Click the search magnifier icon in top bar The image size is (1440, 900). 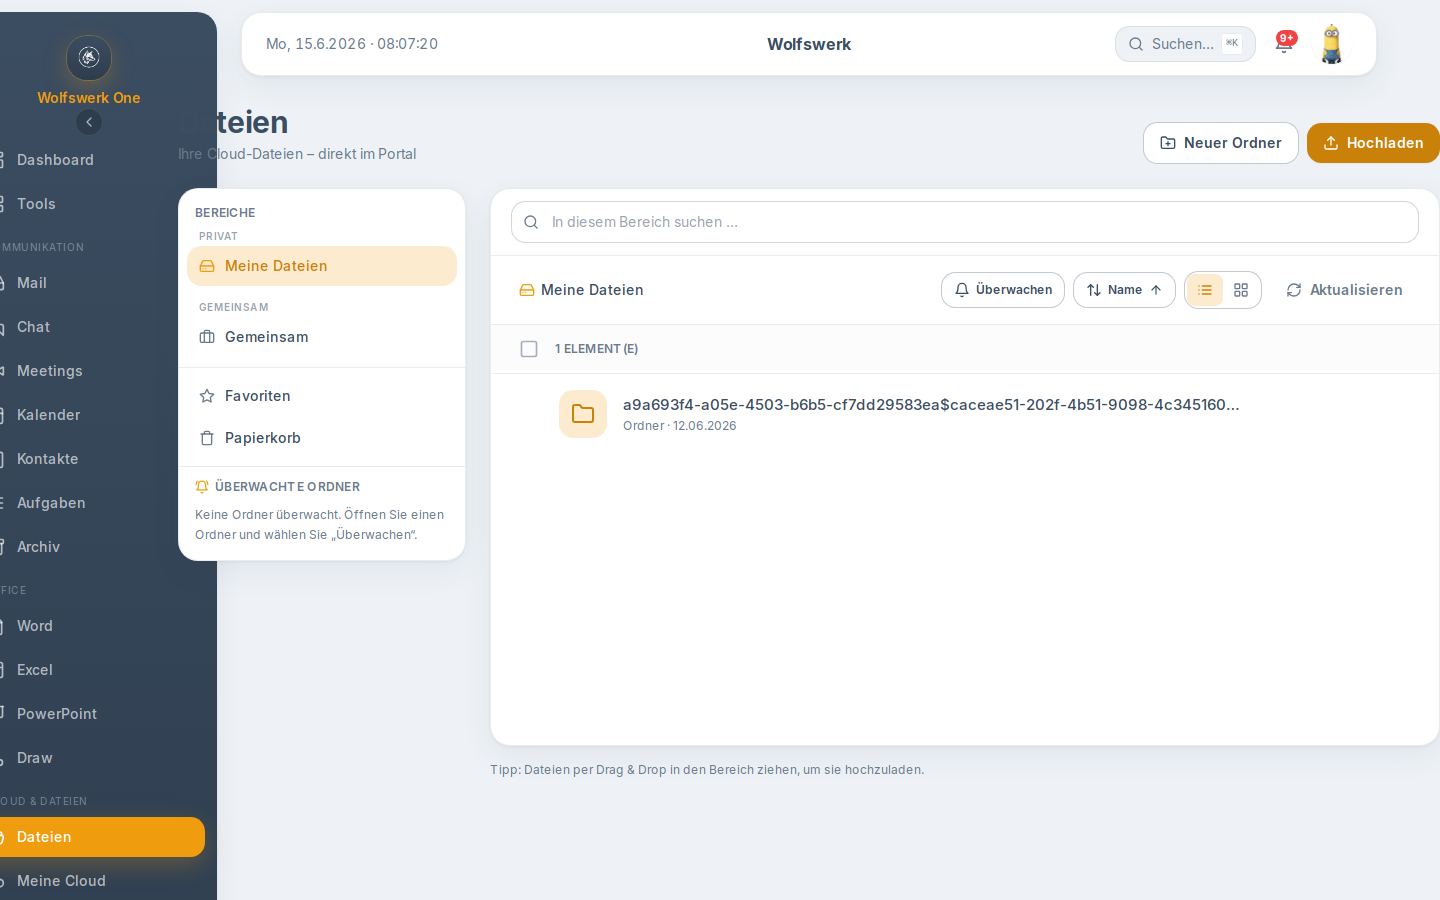(x=1136, y=44)
